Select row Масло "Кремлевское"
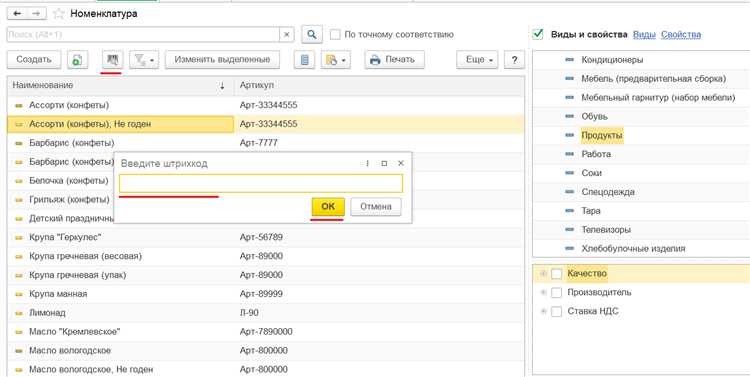 pyautogui.click(x=265, y=332)
